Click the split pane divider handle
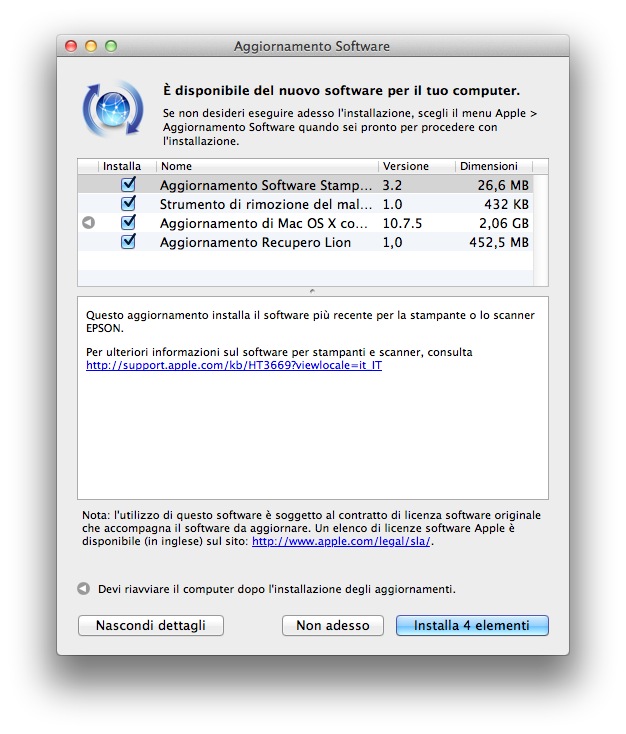Image resolution: width=626 pixels, height=734 pixels. 312,291
